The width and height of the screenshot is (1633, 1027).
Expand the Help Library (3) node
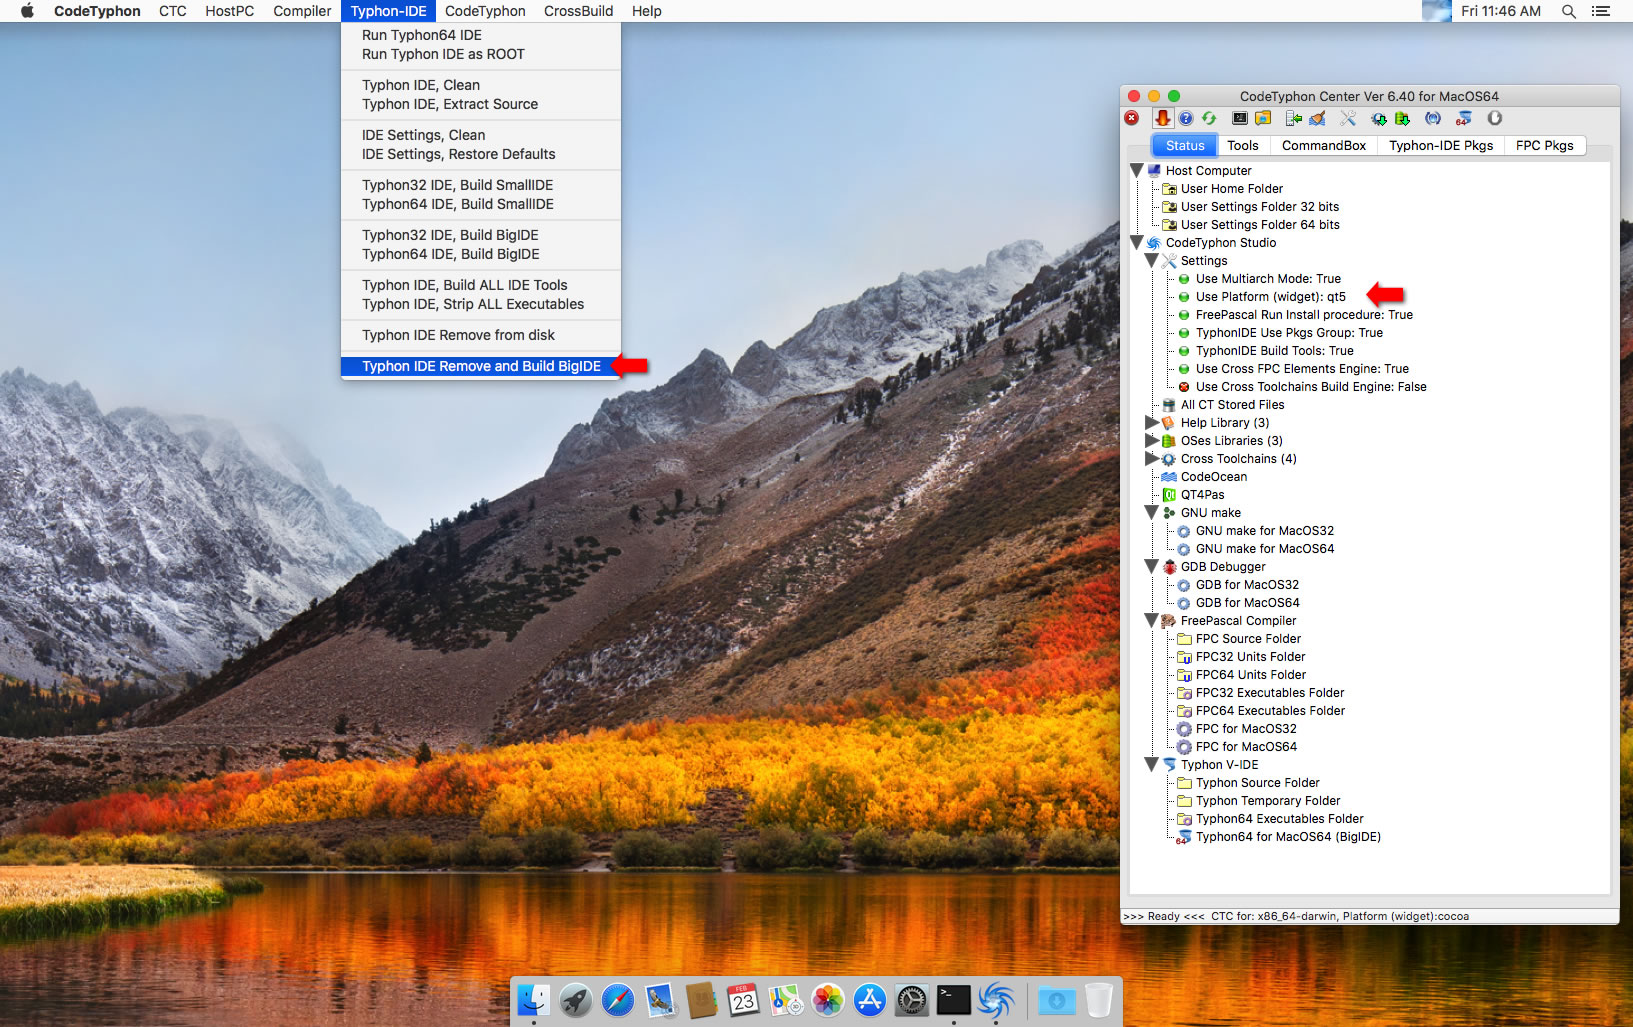click(x=1152, y=423)
